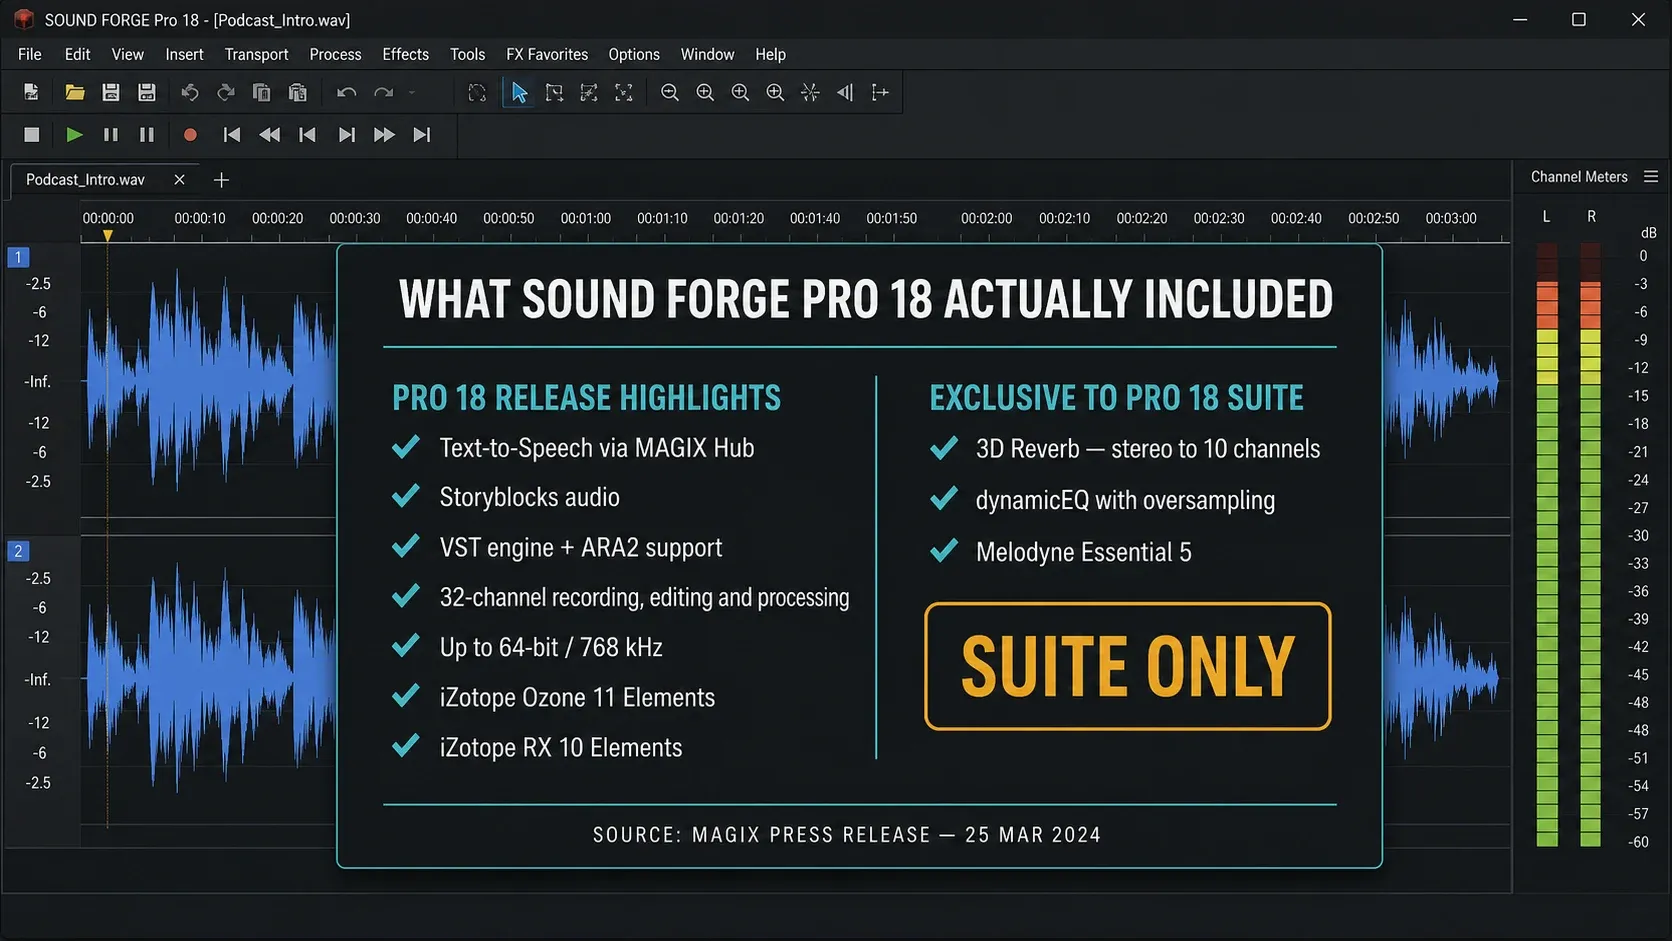Click the crossed-arrows normalize zoom icon
The width and height of the screenshot is (1672, 941).
[810, 92]
